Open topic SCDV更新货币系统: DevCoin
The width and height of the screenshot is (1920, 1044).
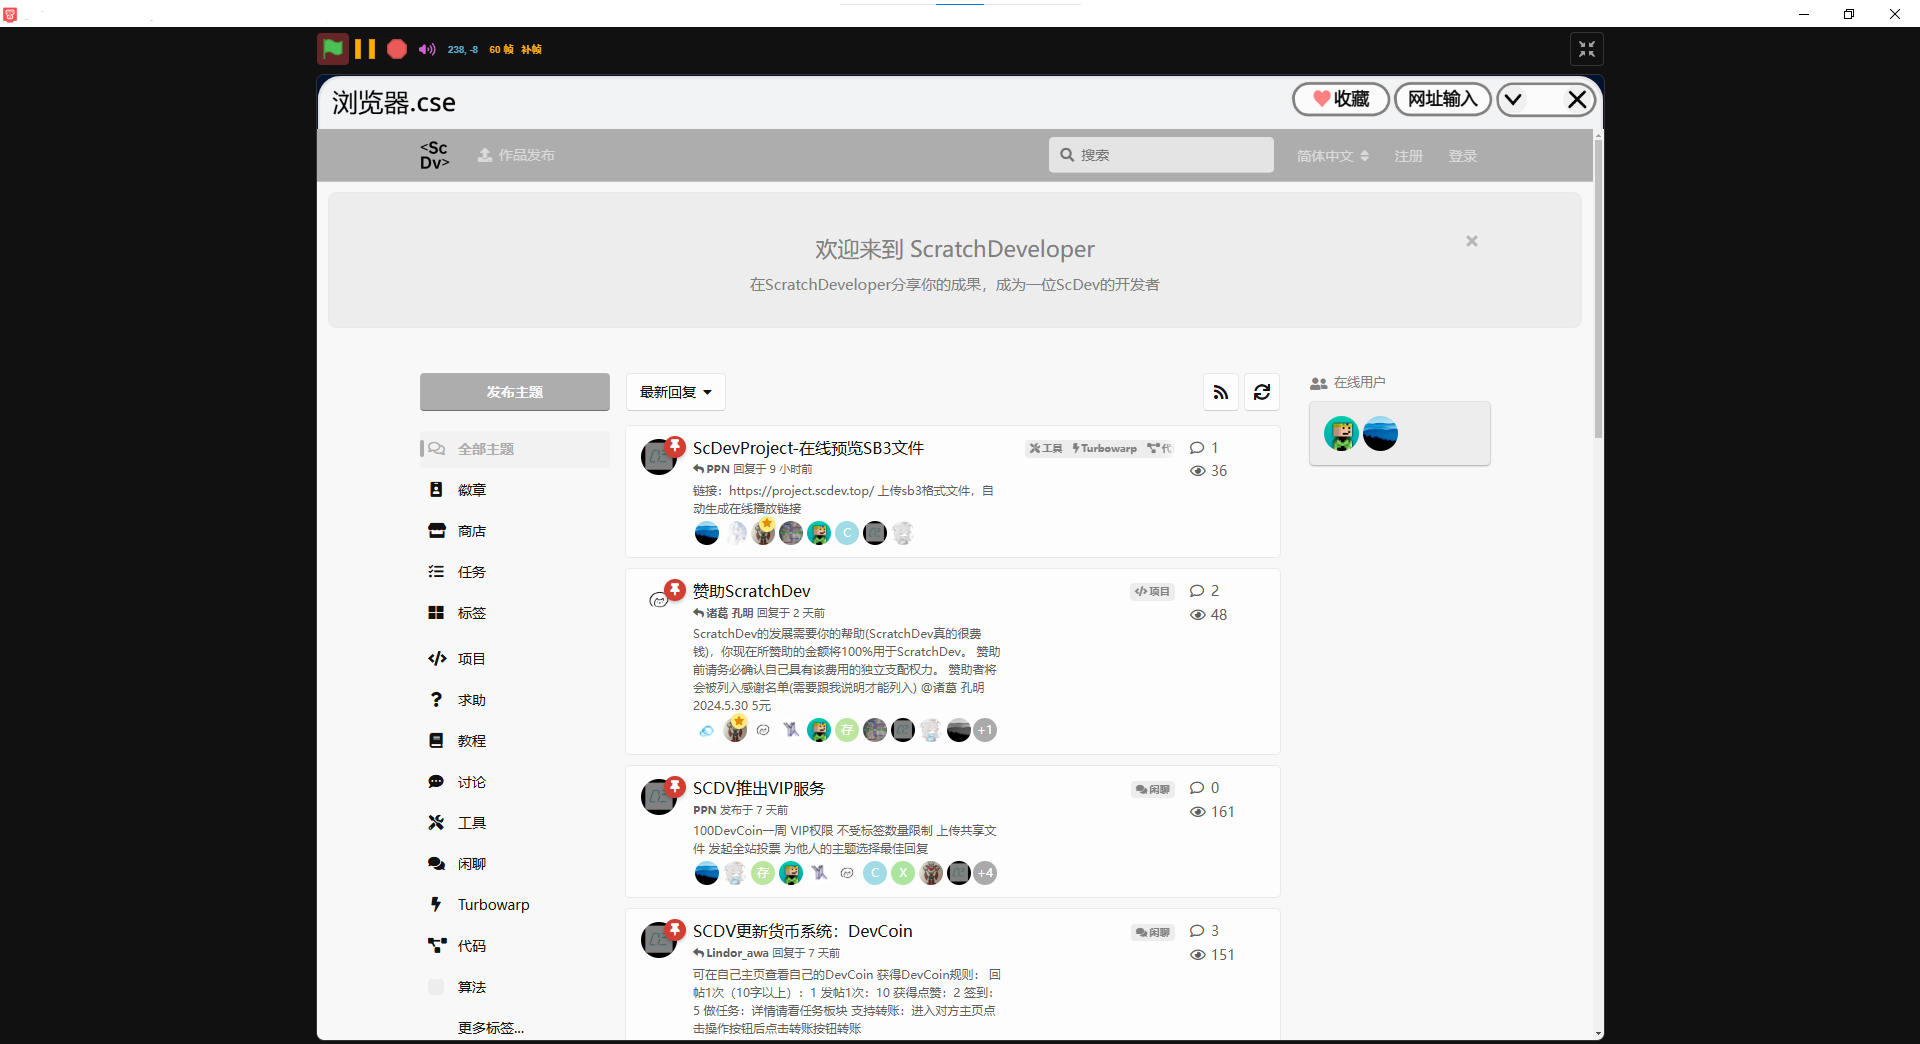point(803,931)
